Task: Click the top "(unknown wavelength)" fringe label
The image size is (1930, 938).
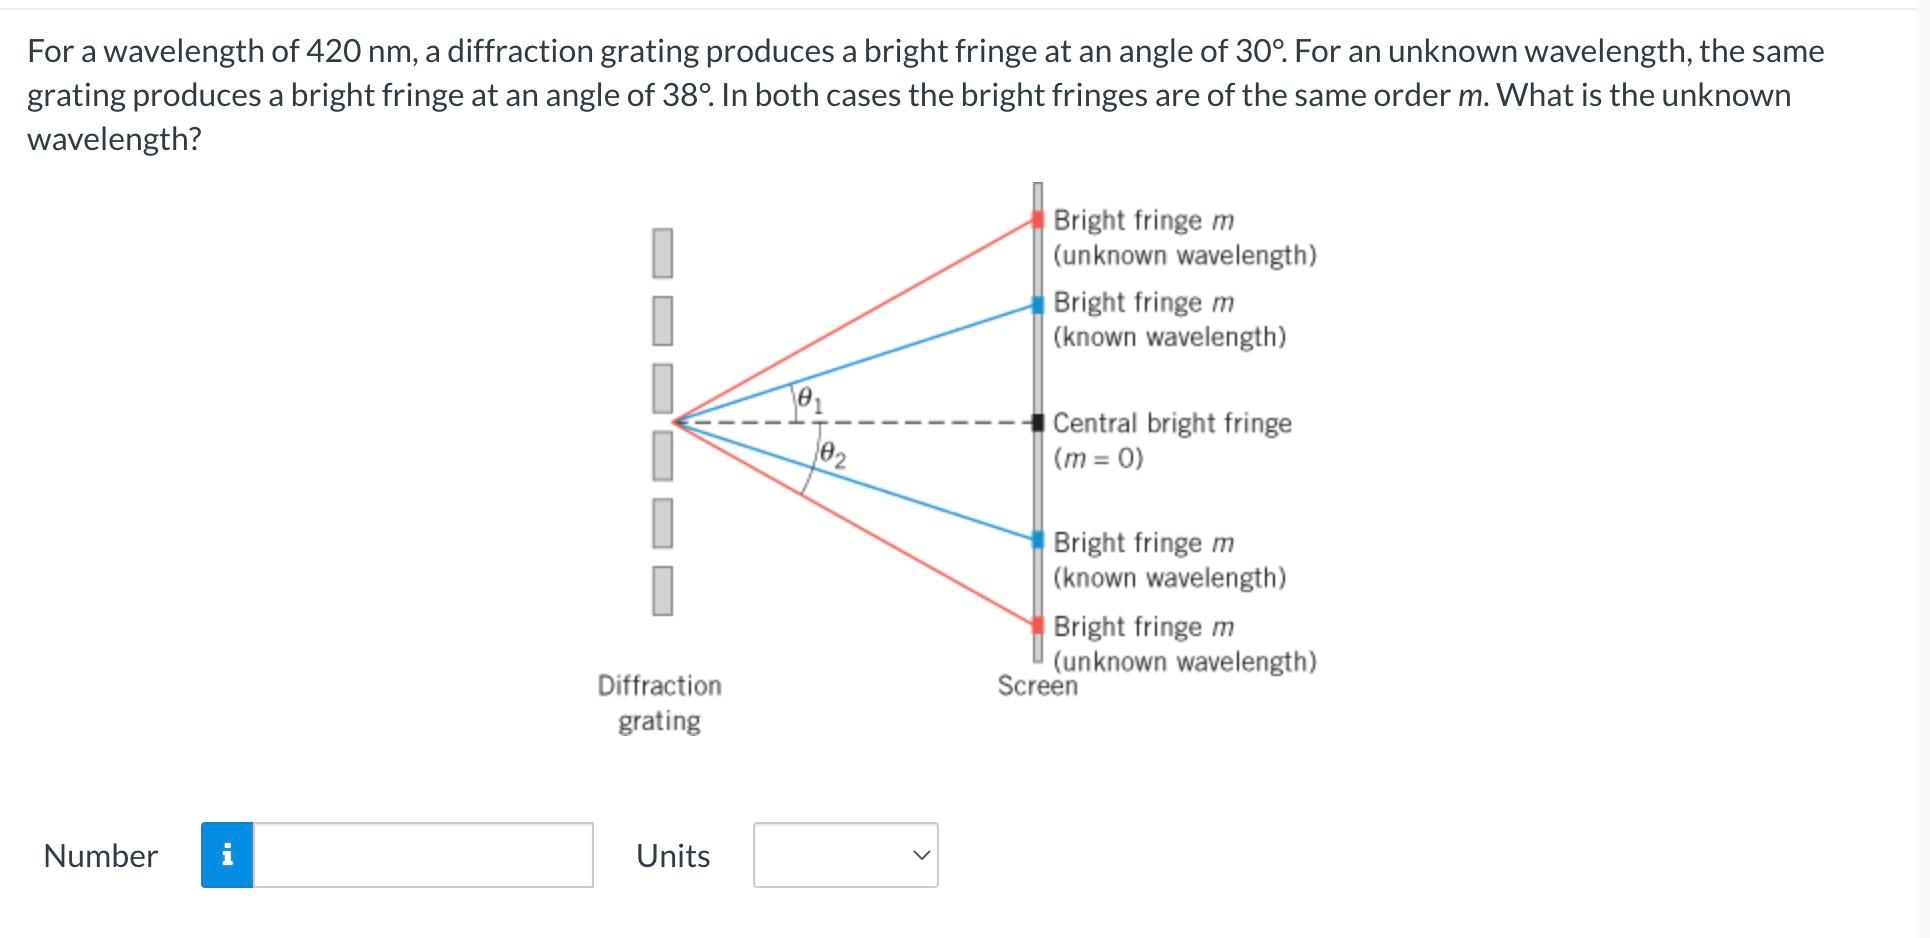Action: [x=1185, y=256]
